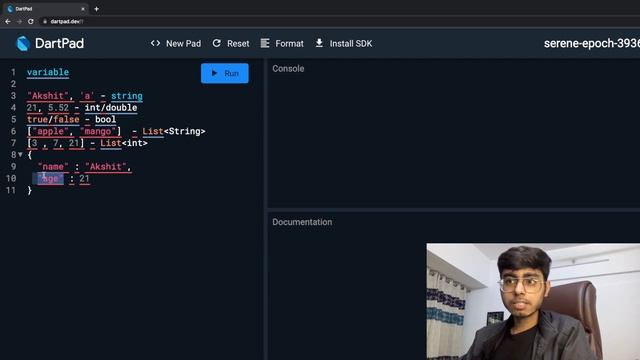
Task: Click the Install SDK download icon
Action: click(319, 43)
